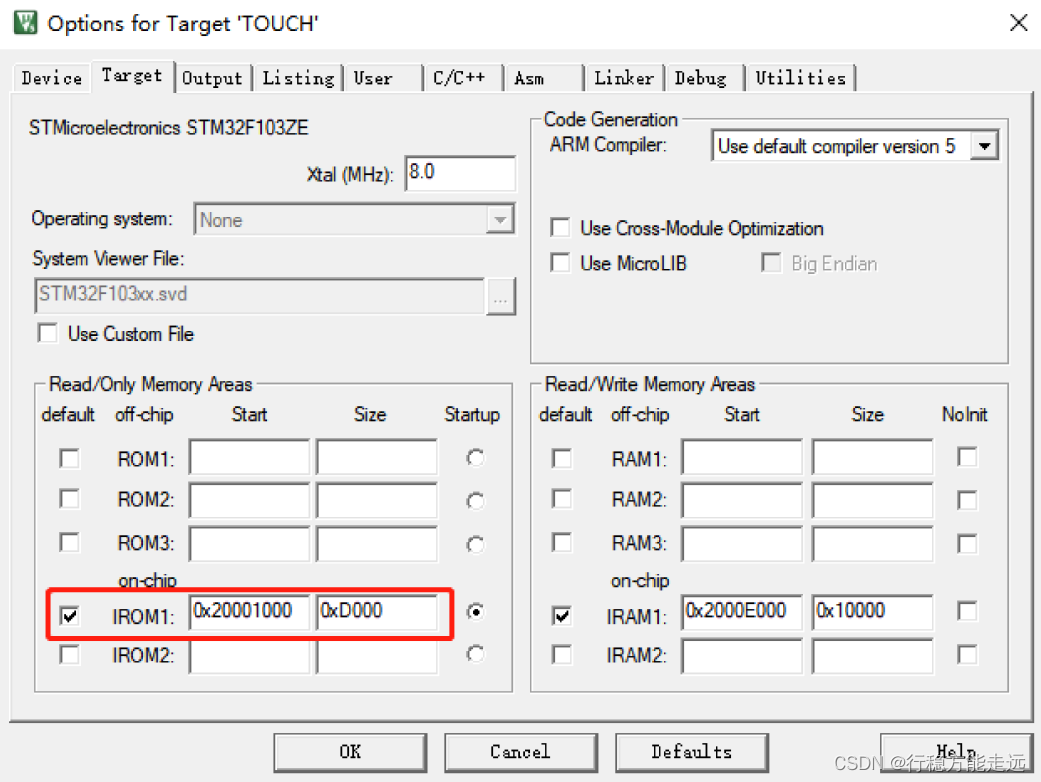Click the Keil app icon in title bar
This screenshot has height=782, width=1041.
point(25,23)
